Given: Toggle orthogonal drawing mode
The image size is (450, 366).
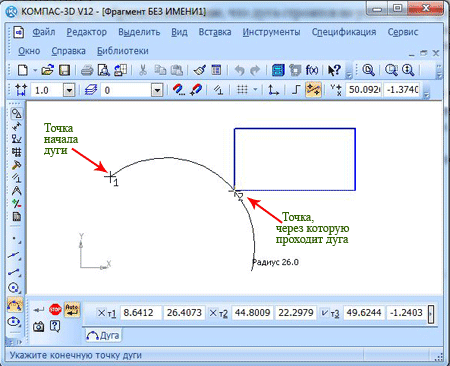Looking at the screenshot, I should coord(296,90).
